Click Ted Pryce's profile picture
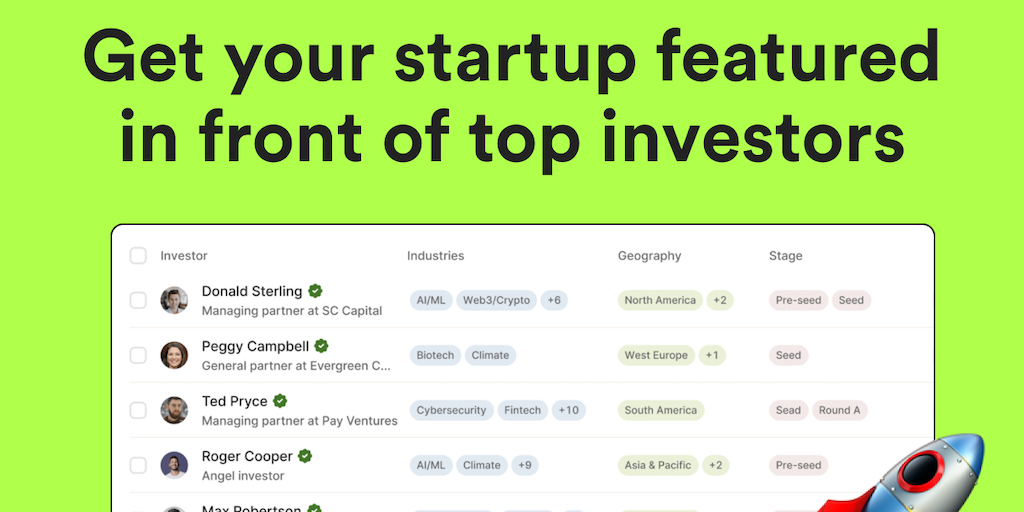 pyautogui.click(x=174, y=410)
